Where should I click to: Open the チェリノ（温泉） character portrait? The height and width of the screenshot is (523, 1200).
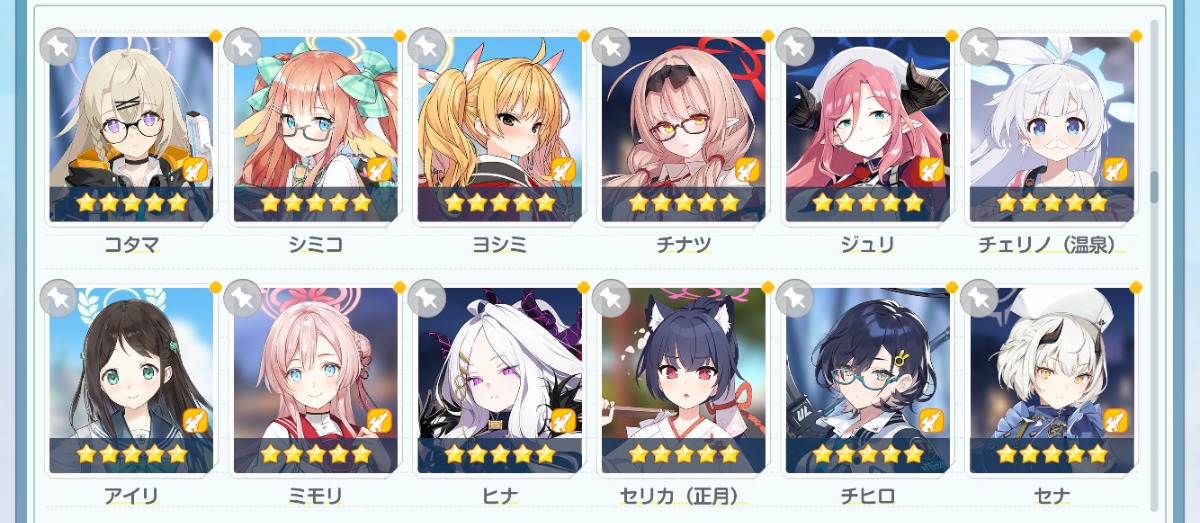click(x=1051, y=129)
